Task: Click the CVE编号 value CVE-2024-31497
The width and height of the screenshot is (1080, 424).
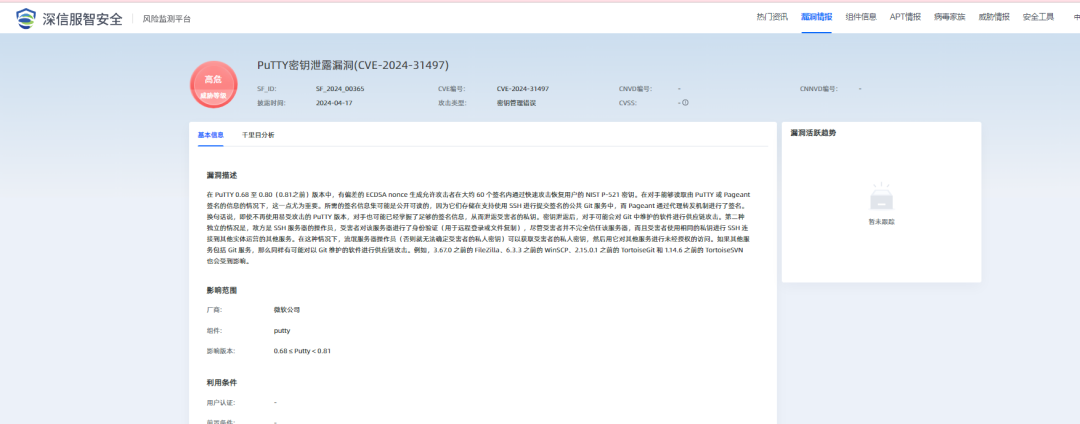Action: (523, 89)
